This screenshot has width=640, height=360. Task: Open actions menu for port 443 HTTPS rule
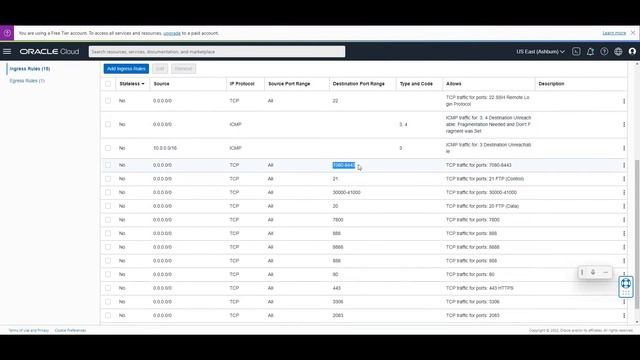[x=624, y=288]
